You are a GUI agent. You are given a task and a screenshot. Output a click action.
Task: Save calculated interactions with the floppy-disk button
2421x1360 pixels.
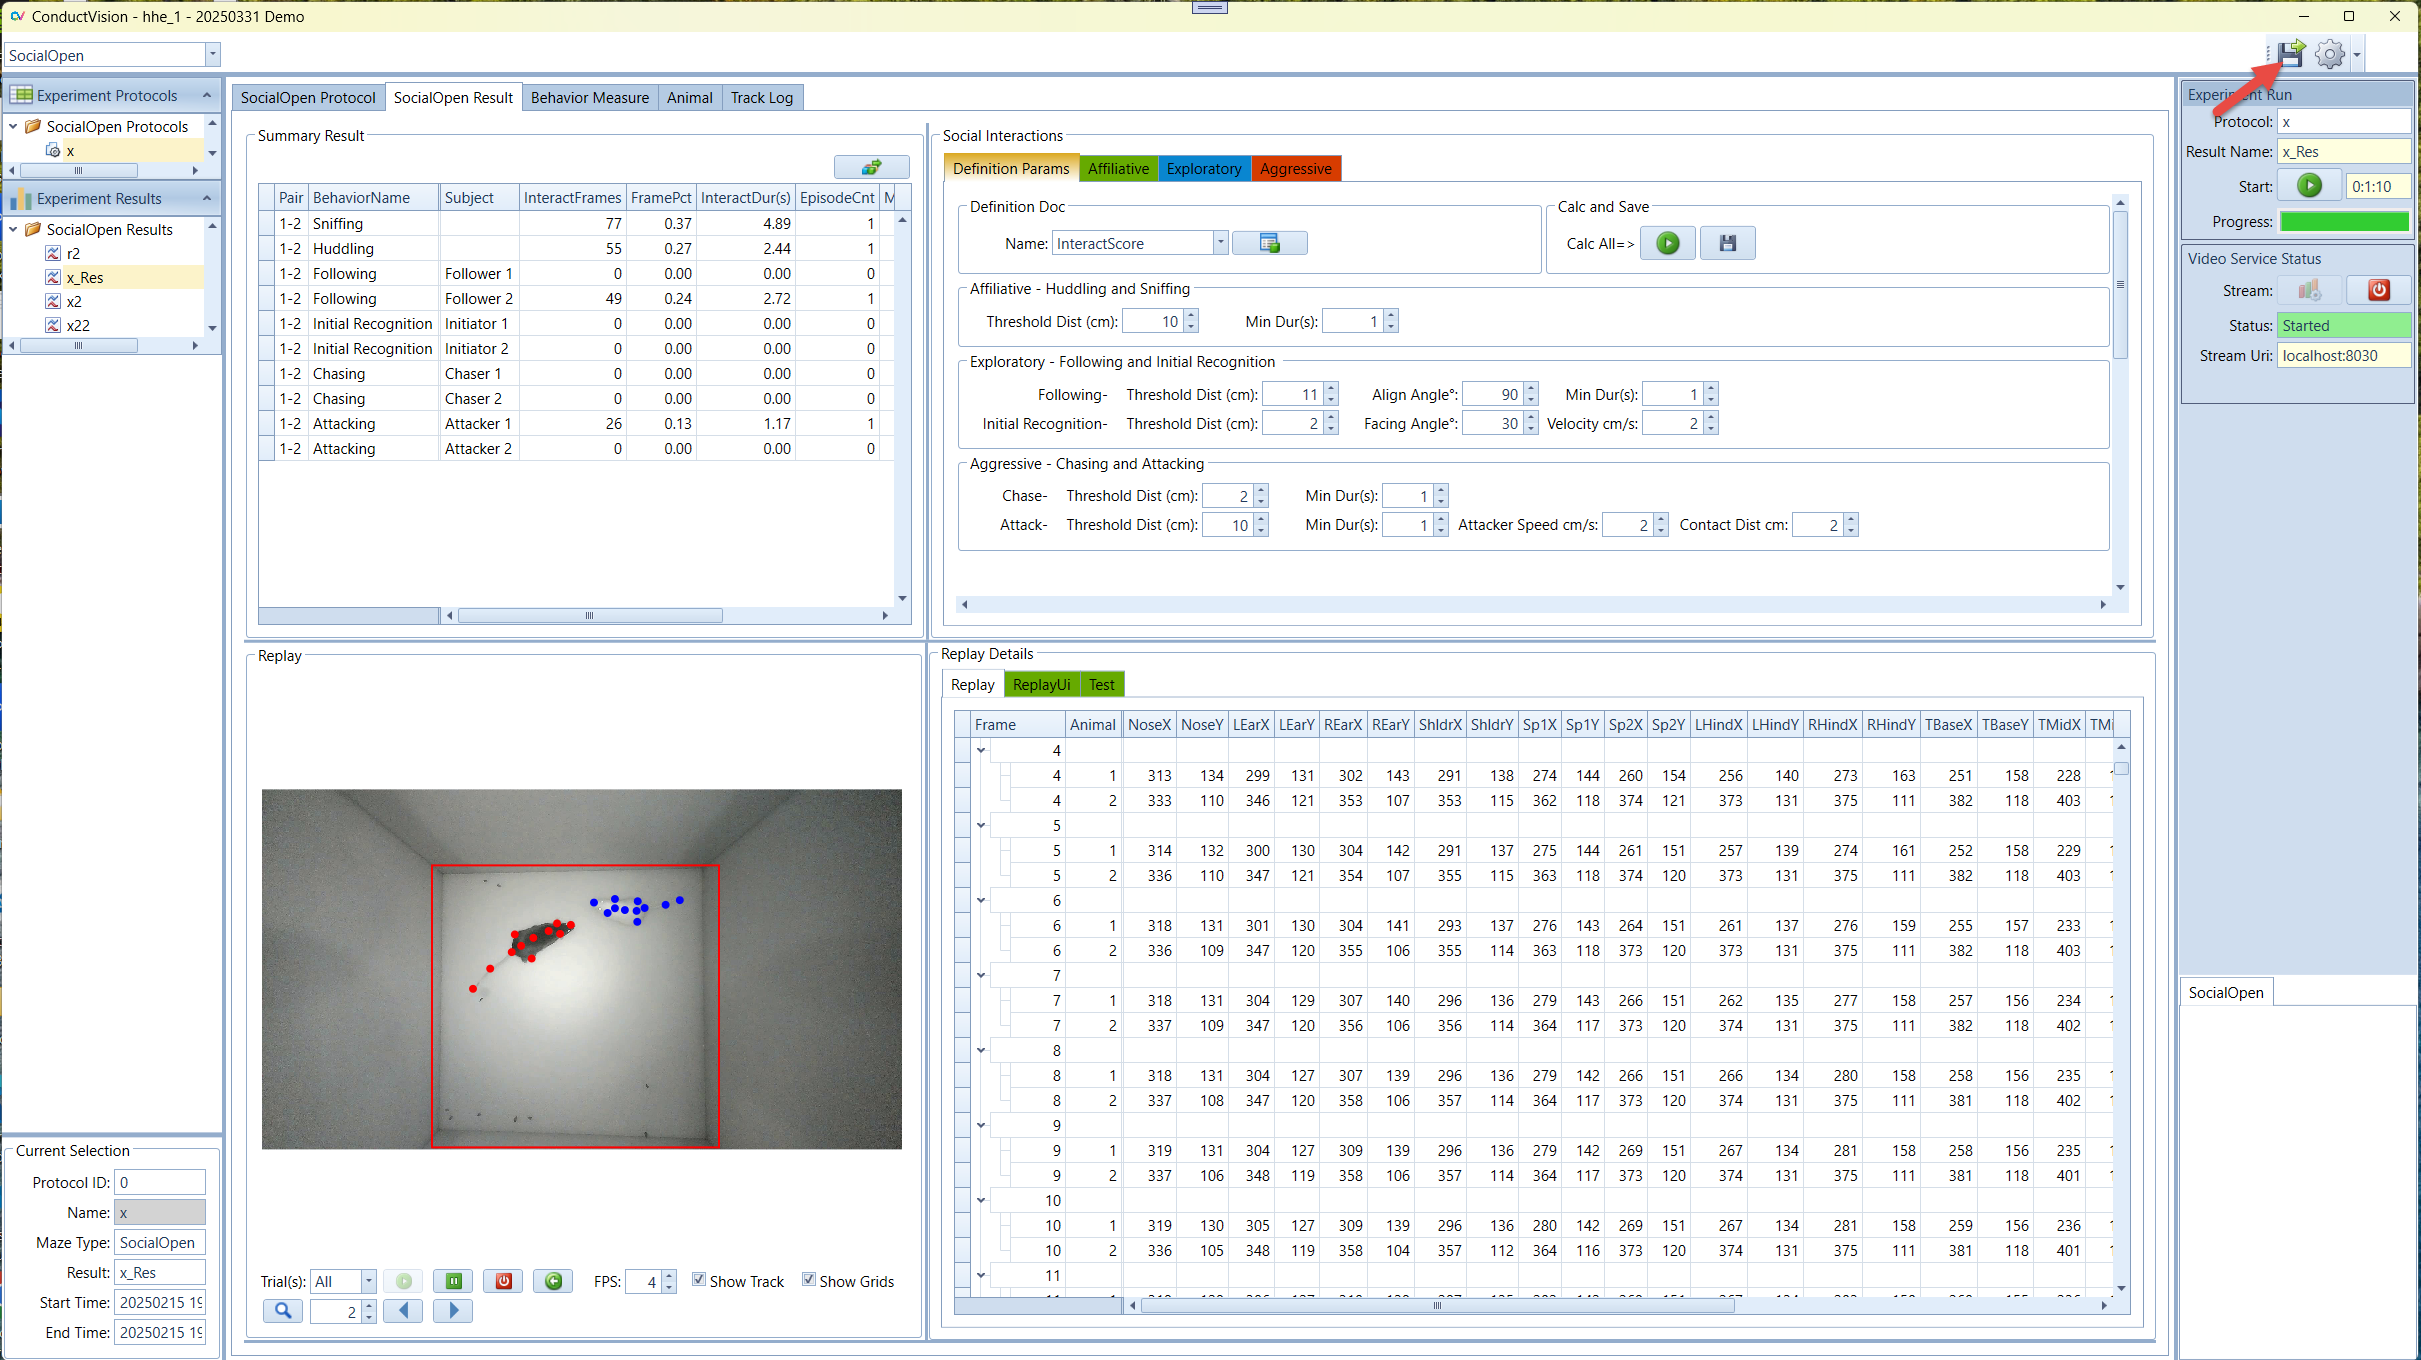pos(1727,243)
